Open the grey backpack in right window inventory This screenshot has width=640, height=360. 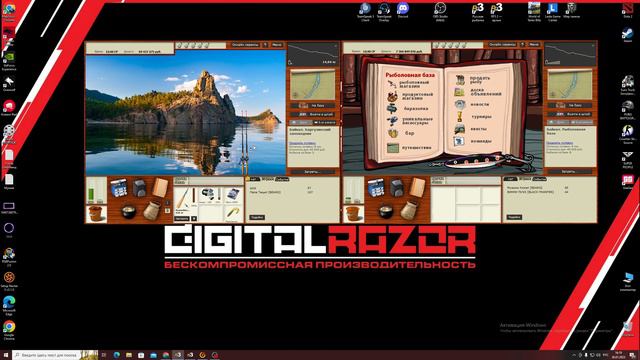(397, 189)
